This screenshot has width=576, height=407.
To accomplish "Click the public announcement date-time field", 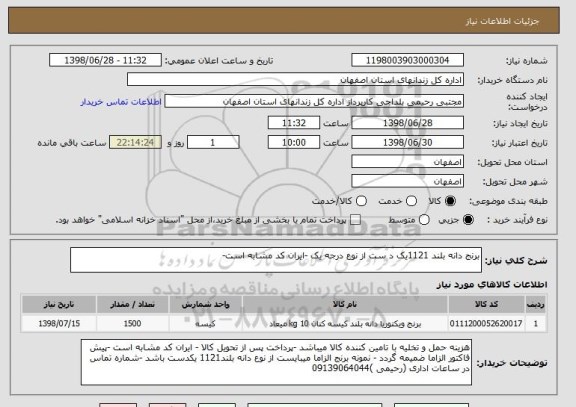I will pos(105,60).
